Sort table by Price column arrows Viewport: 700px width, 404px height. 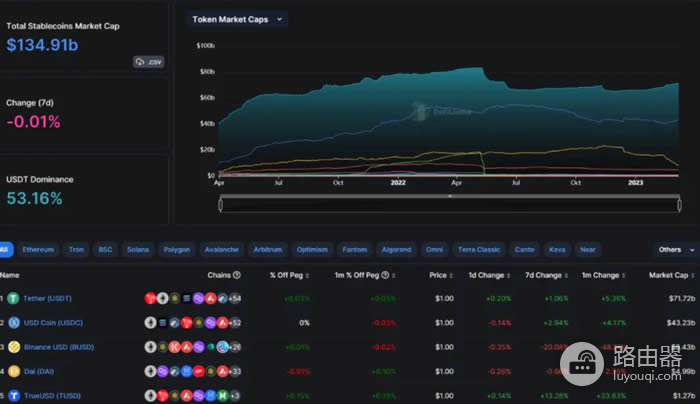click(x=451, y=275)
